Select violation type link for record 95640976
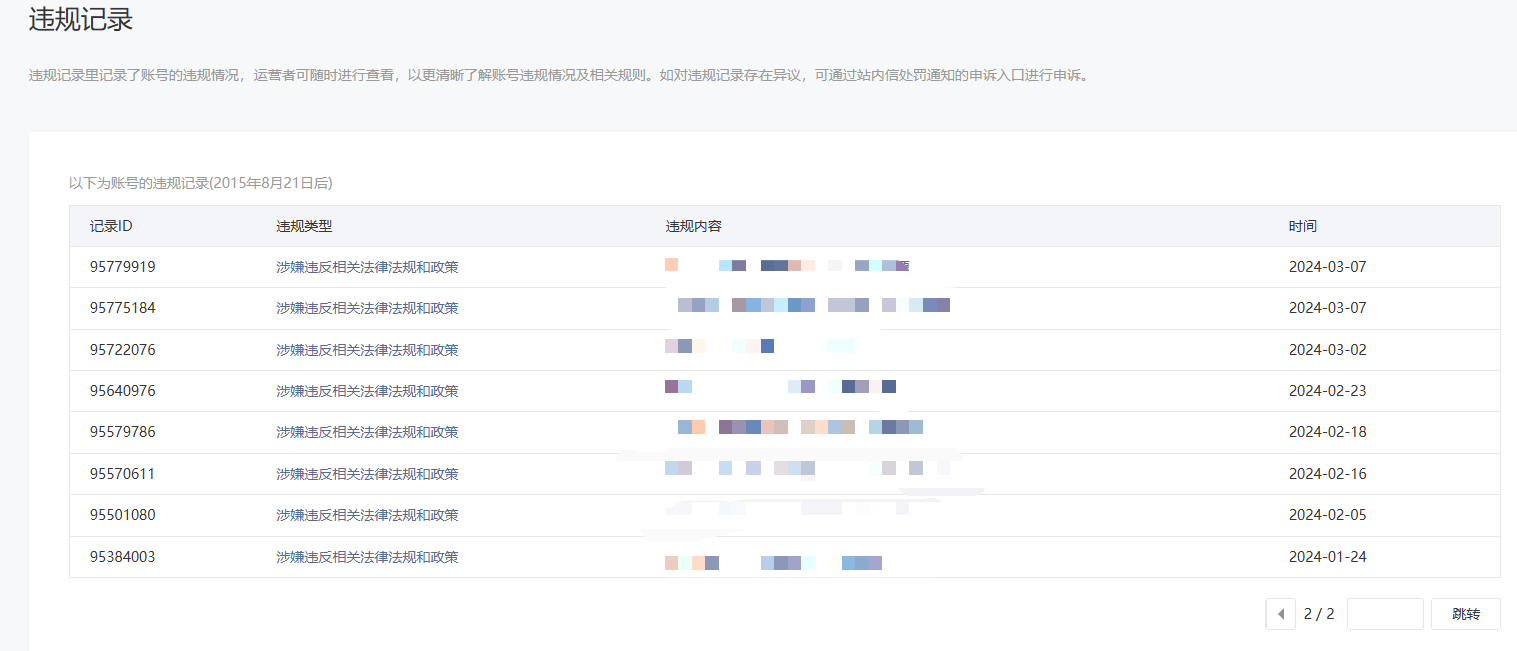1517x651 pixels. [x=367, y=391]
